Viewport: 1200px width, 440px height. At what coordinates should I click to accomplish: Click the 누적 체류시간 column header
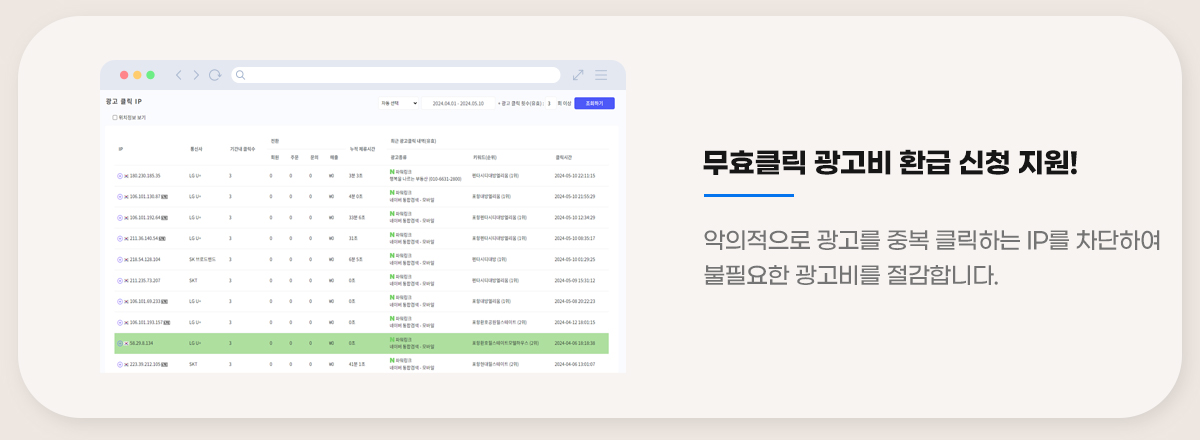(x=362, y=148)
